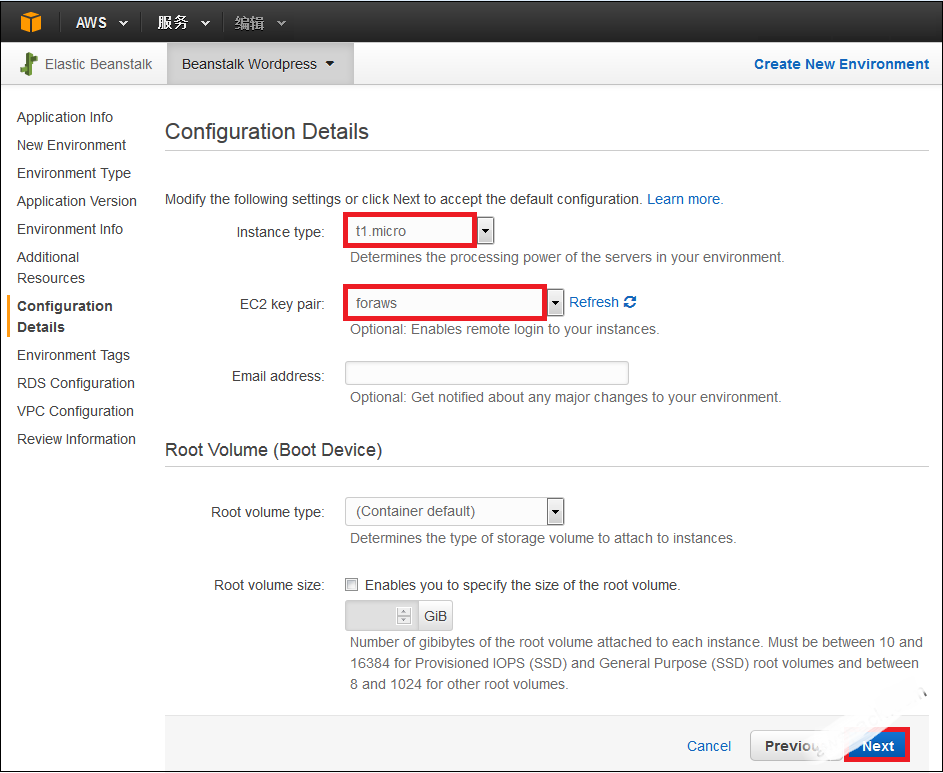Screen dimensions: 943x773
Task: Go to the Review Information step
Action: pyautogui.click(x=76, y=439)
